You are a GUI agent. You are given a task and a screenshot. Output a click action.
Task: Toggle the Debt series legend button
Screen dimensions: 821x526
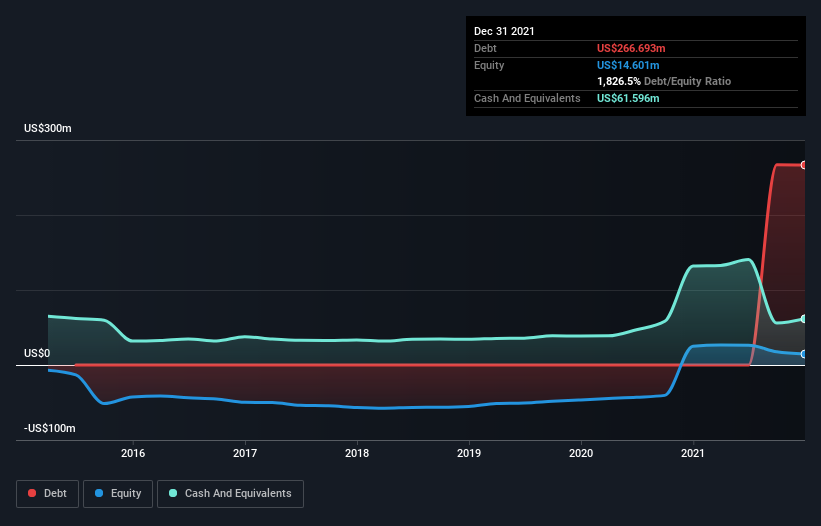tap(47, 494)
